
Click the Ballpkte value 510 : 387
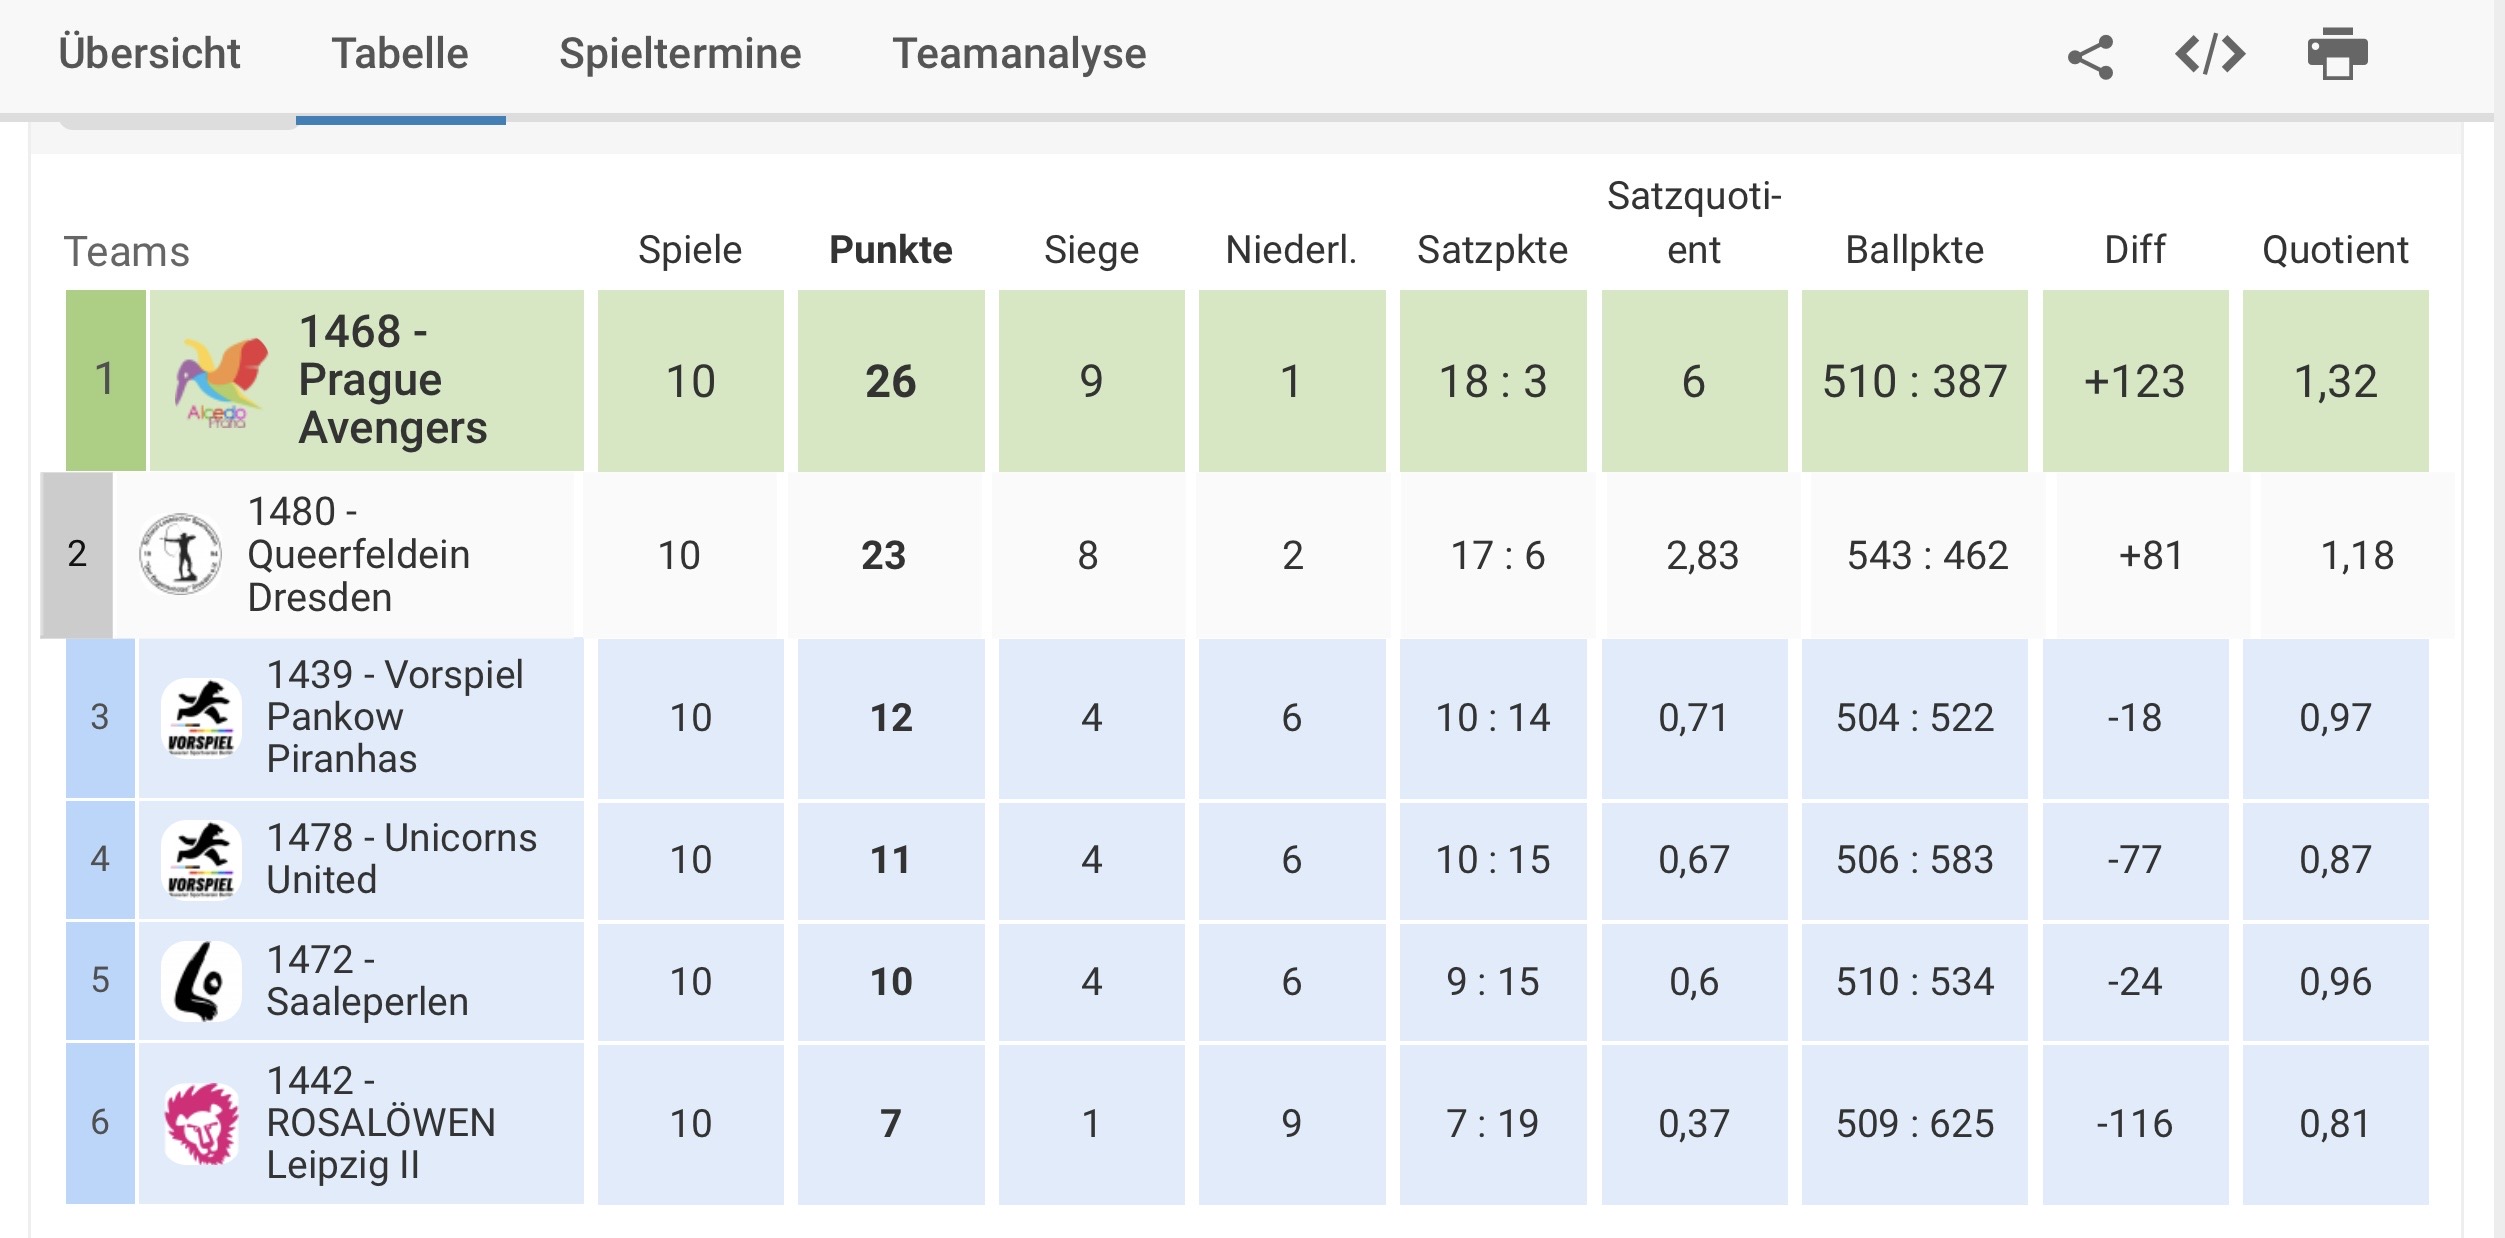[1914, 381]
